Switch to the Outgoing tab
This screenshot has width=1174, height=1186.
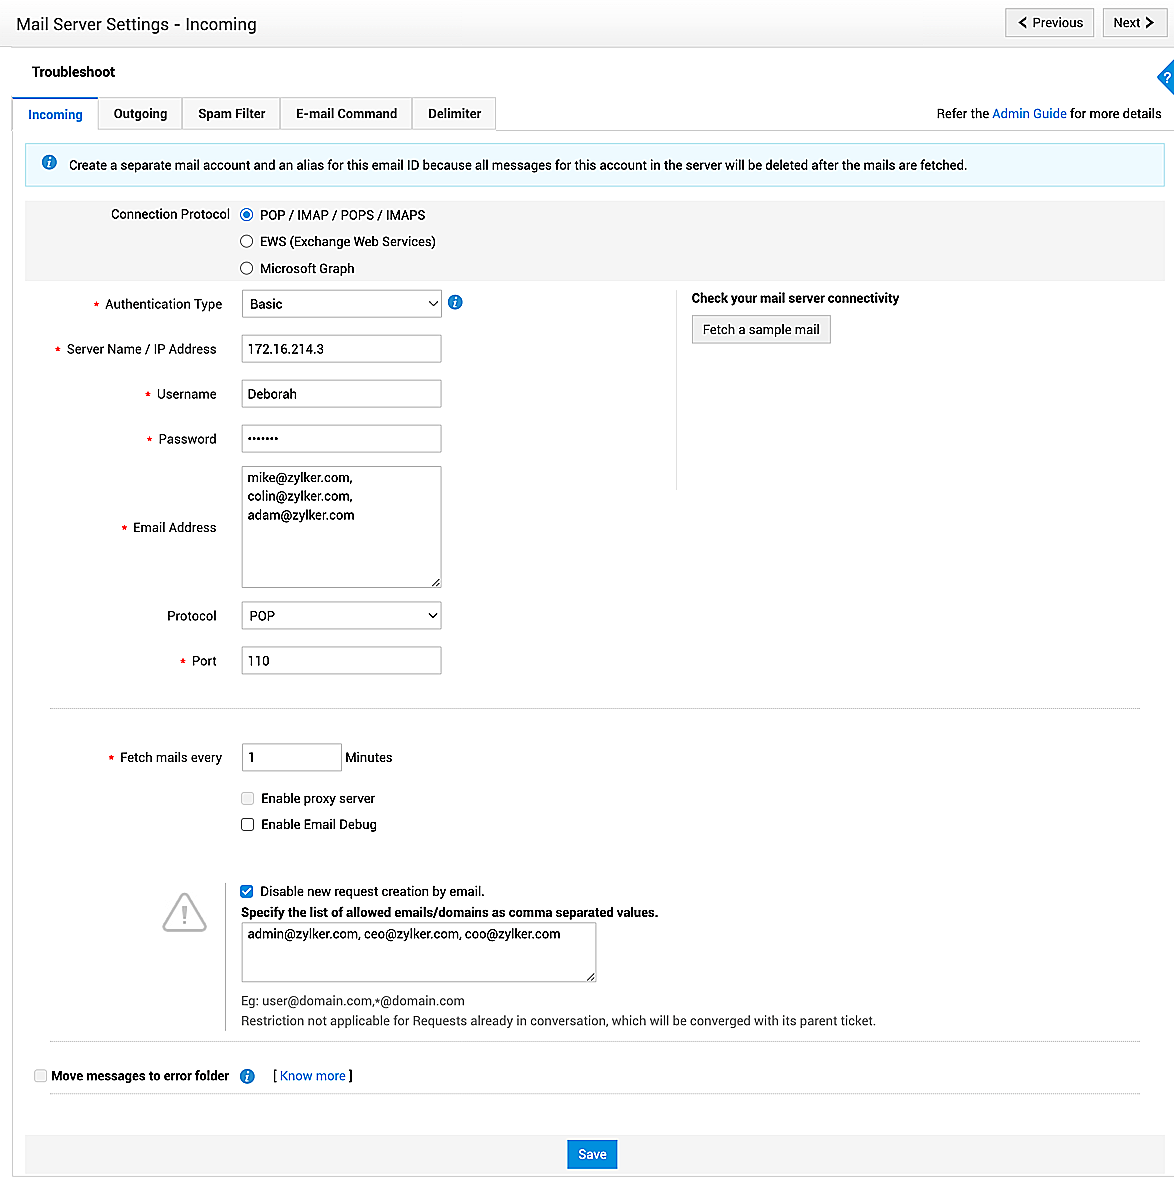click(140, 114)
